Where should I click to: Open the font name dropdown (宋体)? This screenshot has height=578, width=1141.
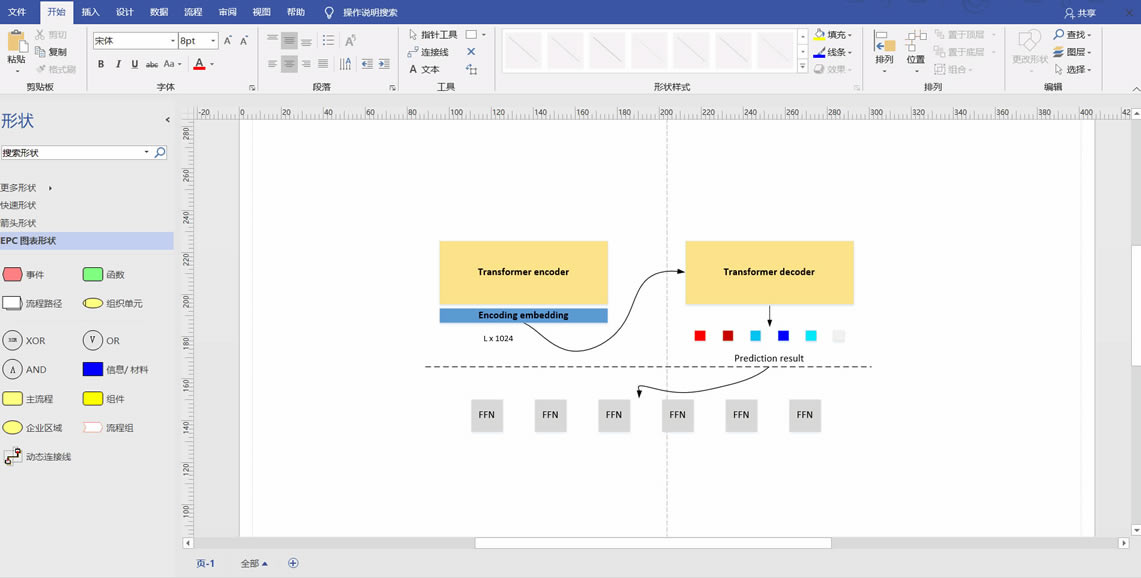tap(172, 41)
